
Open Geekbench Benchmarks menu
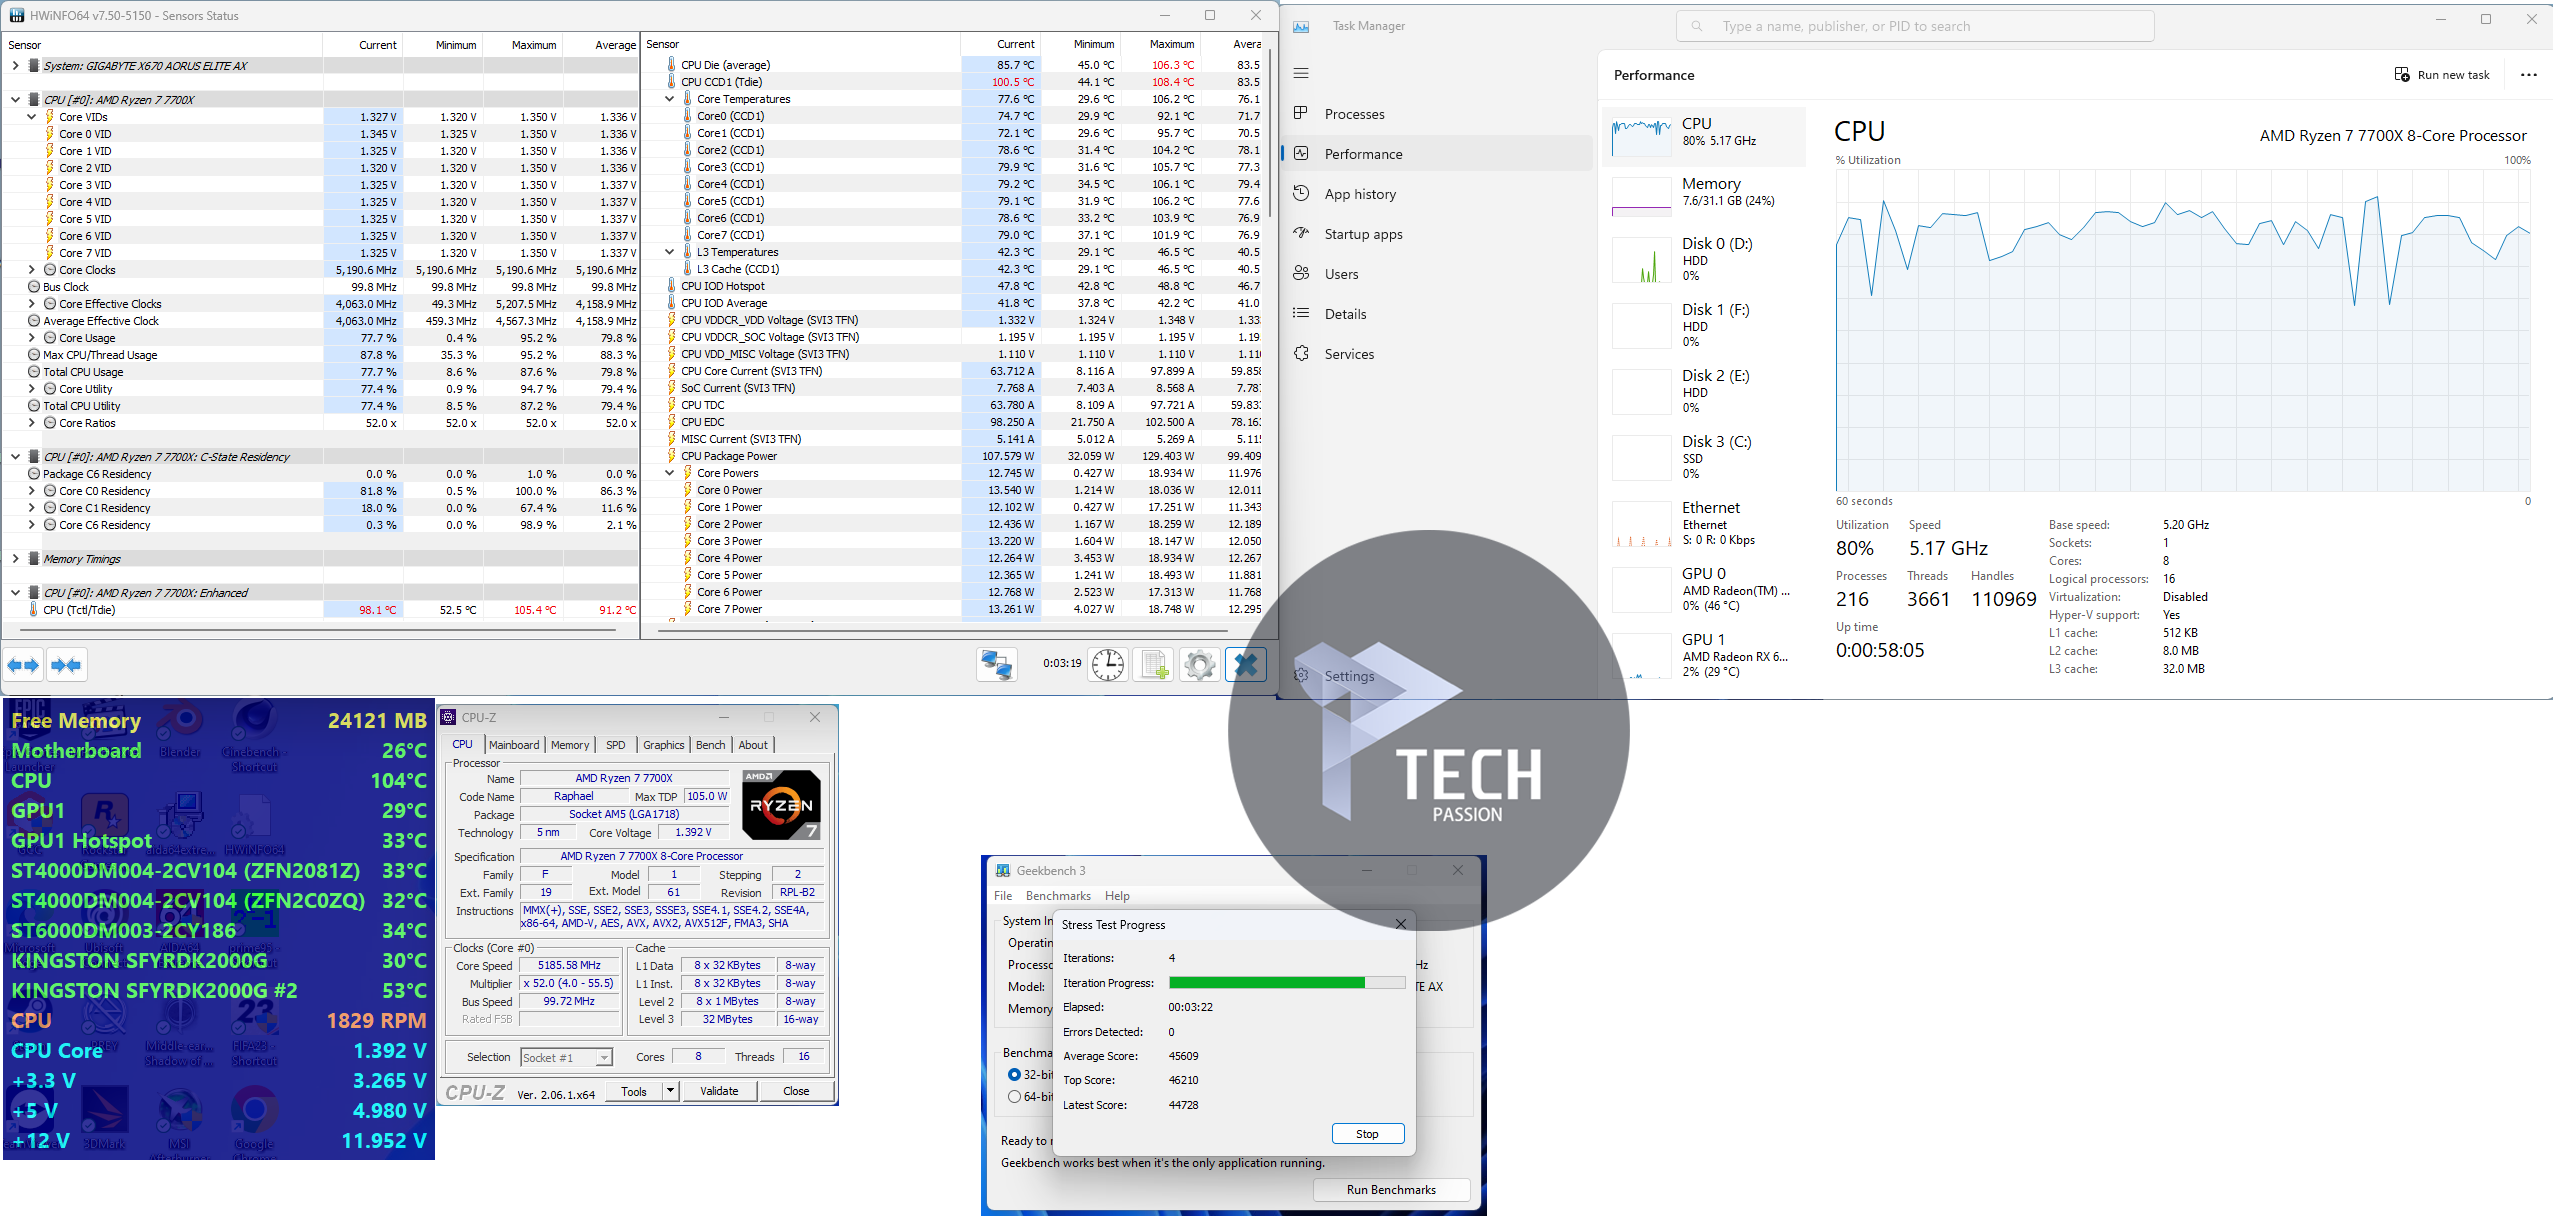(x=1057, y=896)
